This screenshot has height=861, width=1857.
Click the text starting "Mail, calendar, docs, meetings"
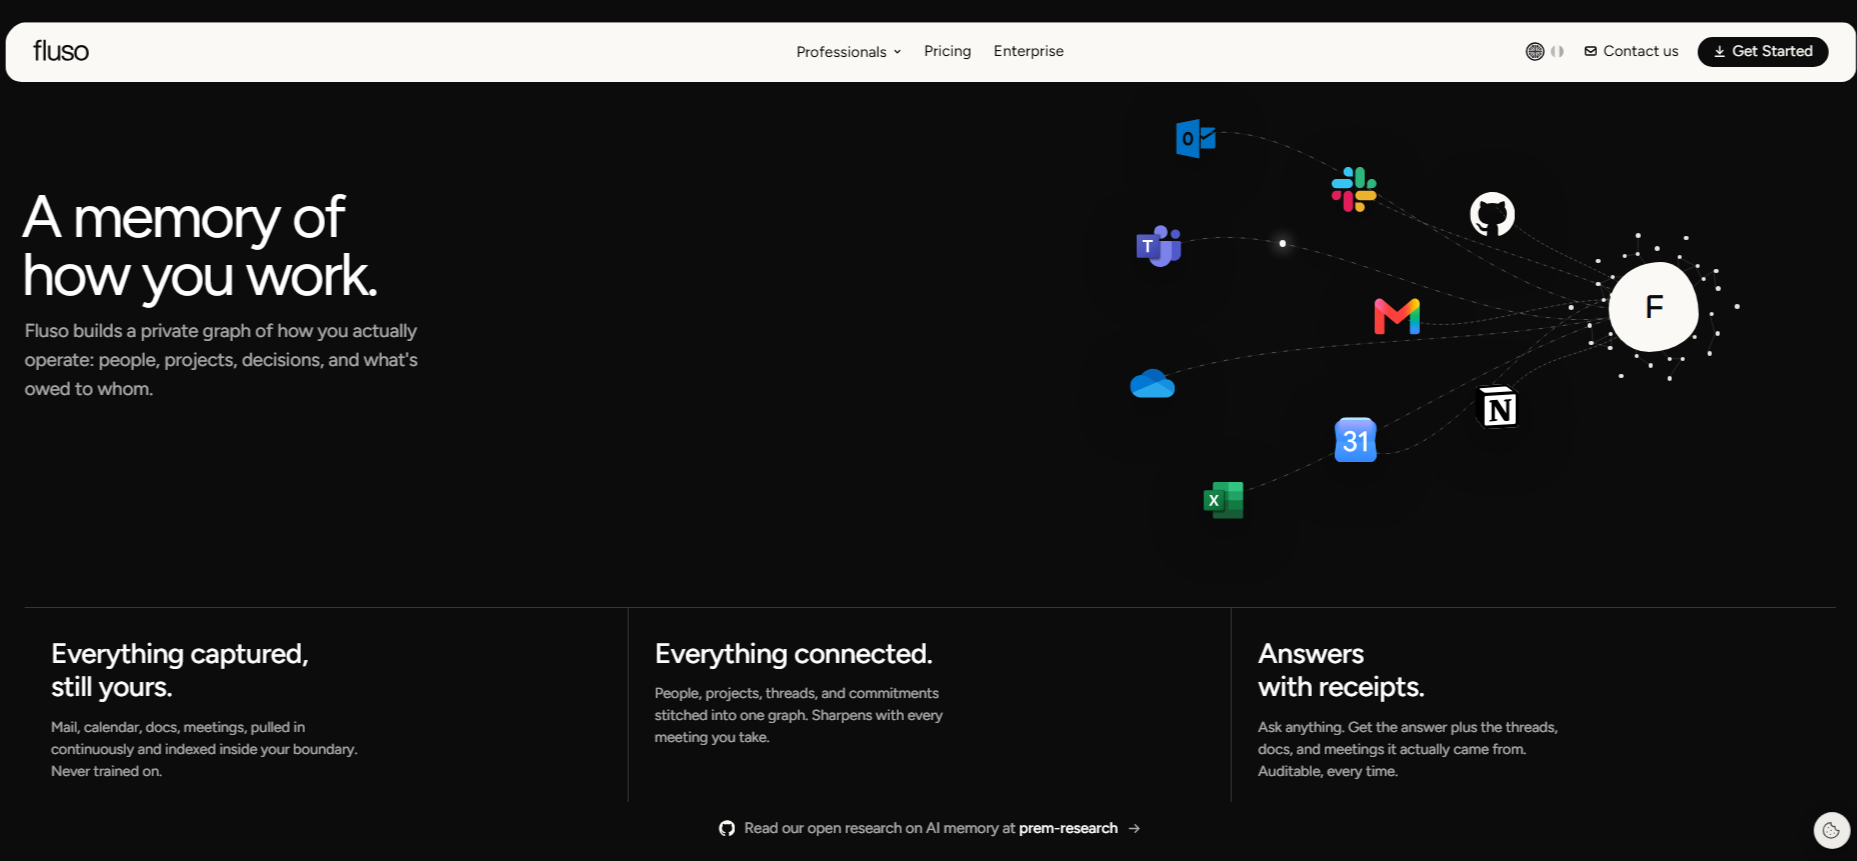pos(204,749)
